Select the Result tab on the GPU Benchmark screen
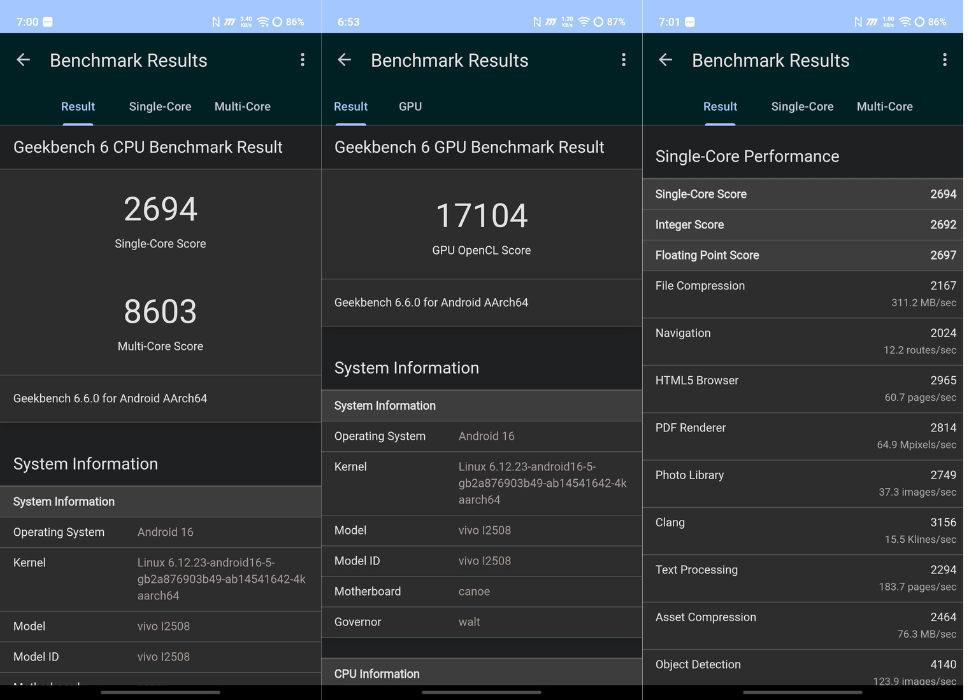Image resolution: width=968 pixels, height=700 pixels. (x=350, y=106)
